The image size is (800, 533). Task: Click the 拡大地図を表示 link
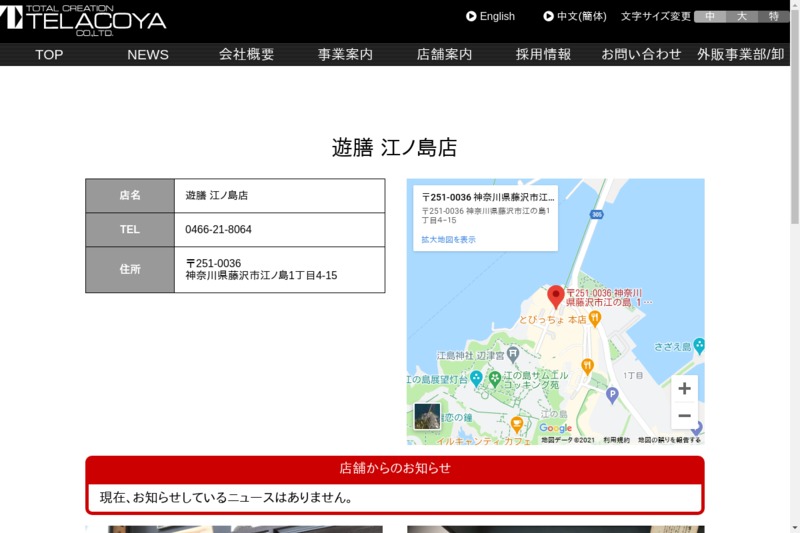448,240
